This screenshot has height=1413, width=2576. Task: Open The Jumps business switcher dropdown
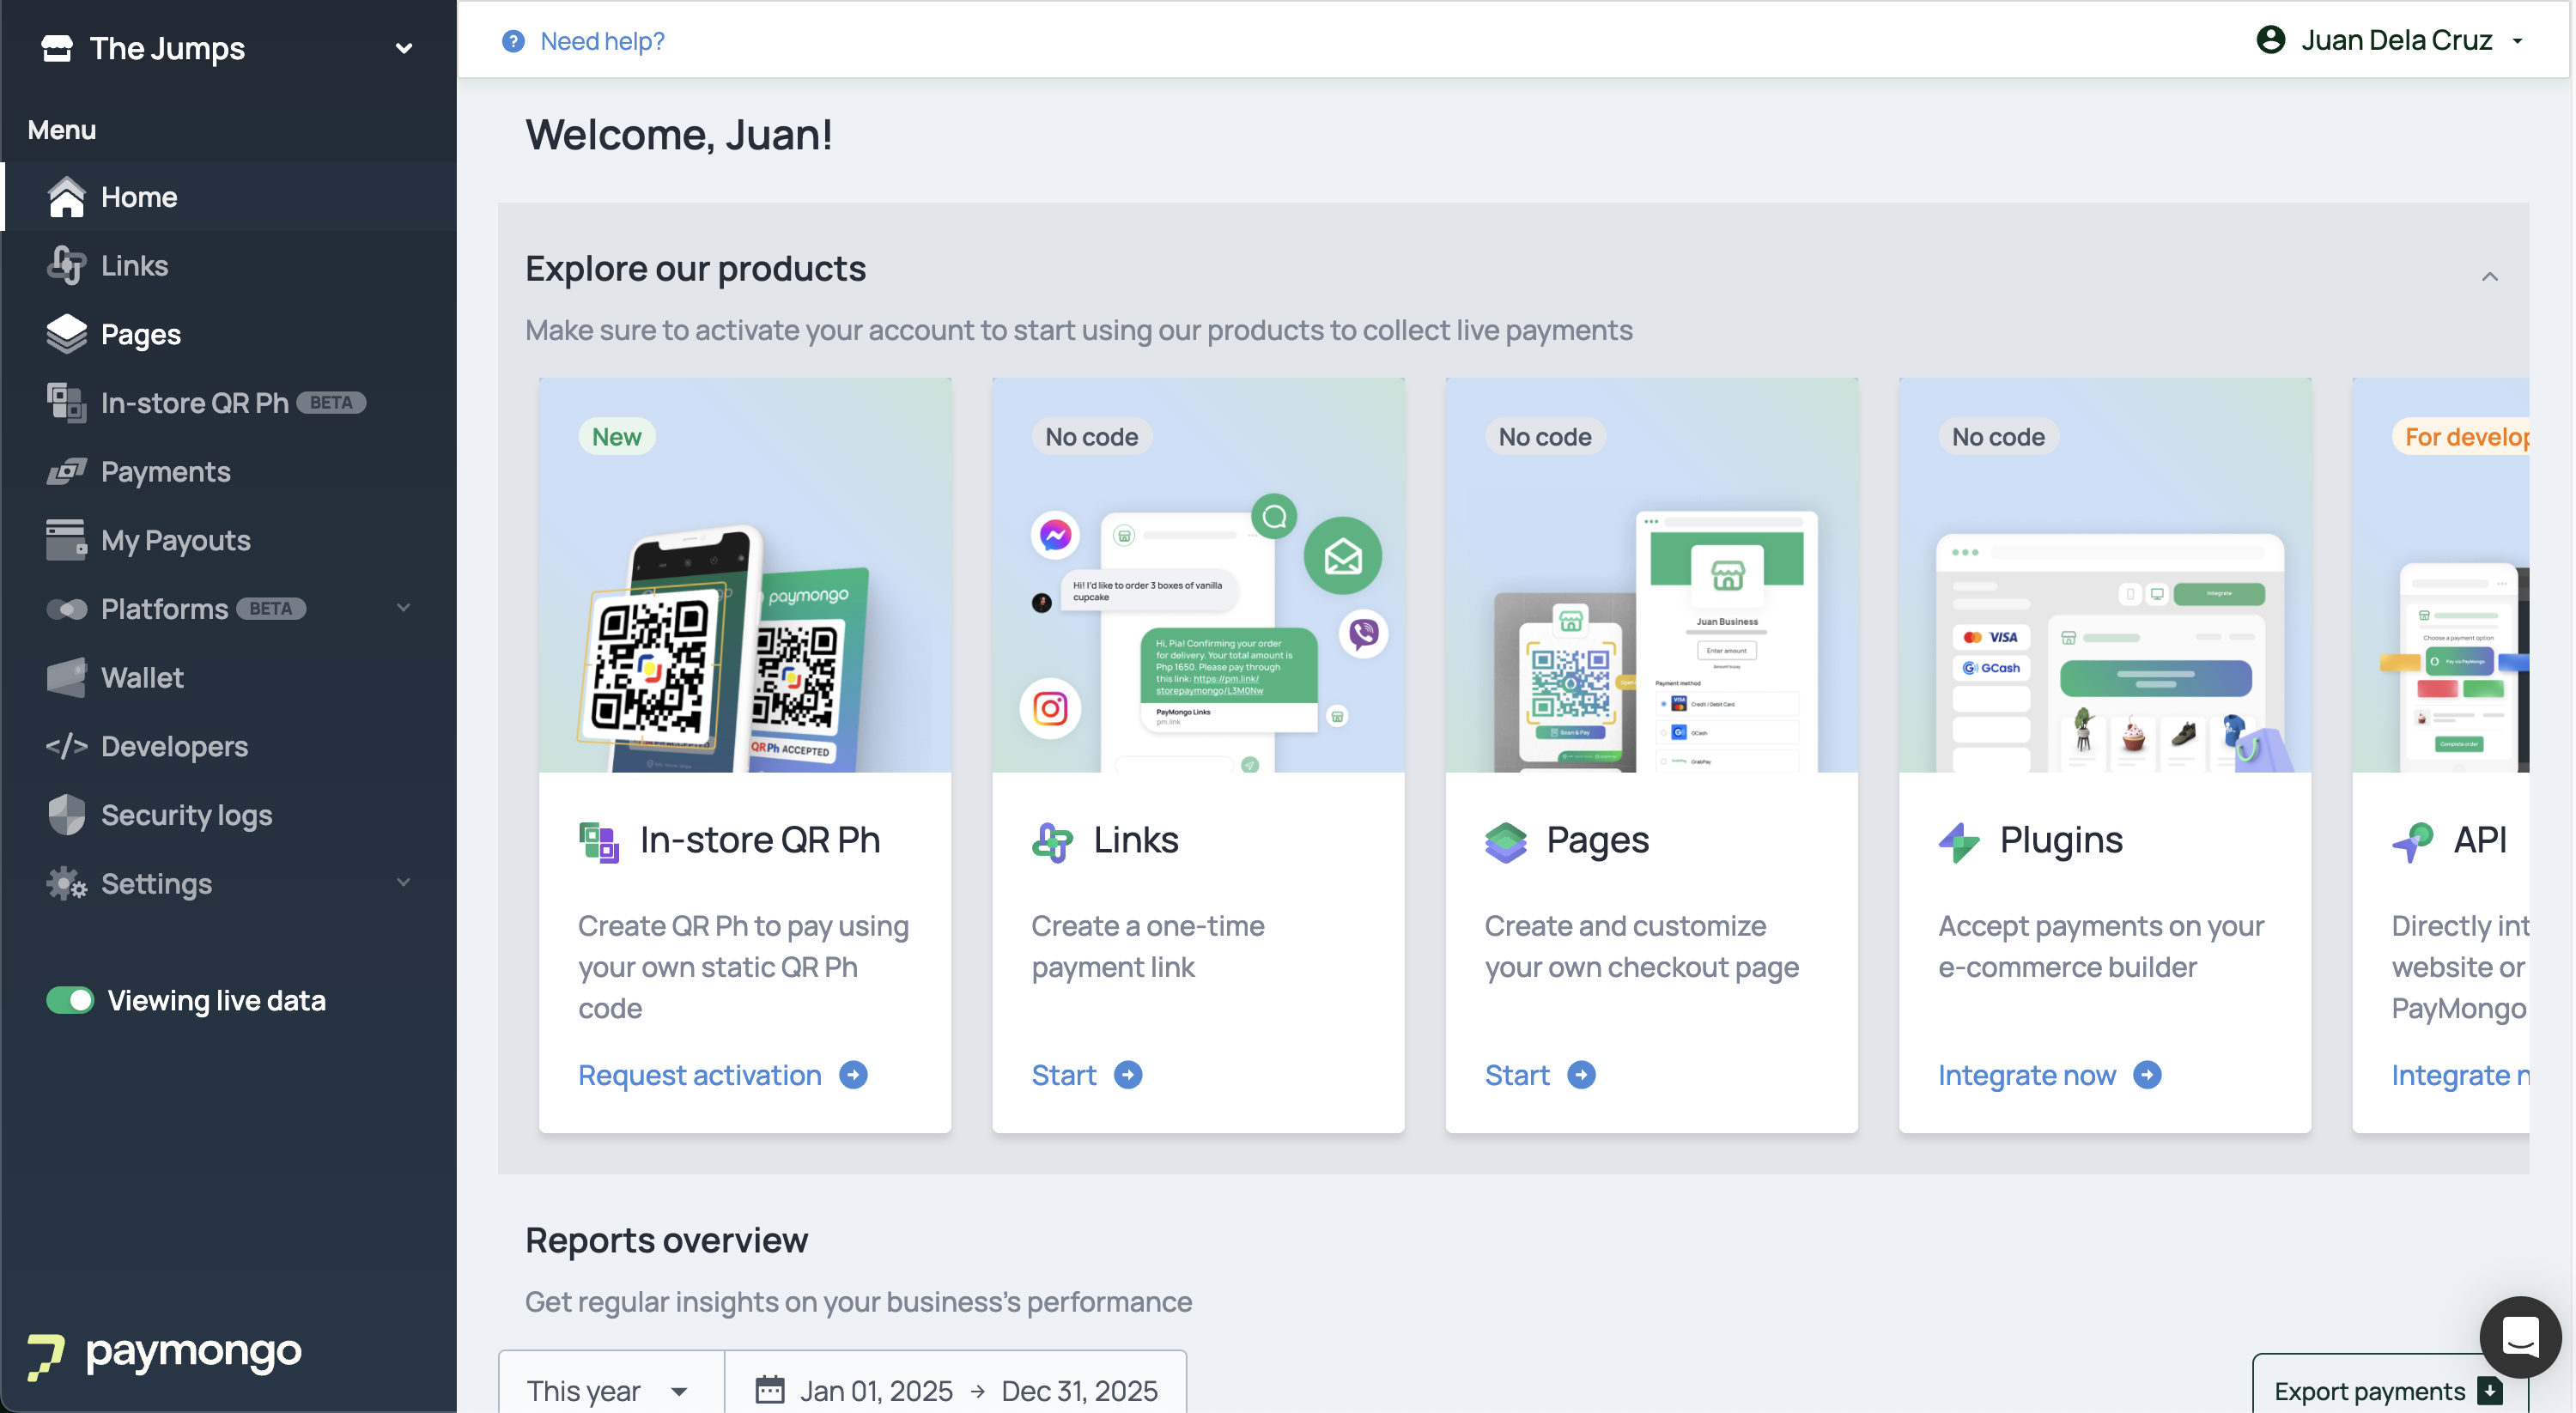[404, 48]
